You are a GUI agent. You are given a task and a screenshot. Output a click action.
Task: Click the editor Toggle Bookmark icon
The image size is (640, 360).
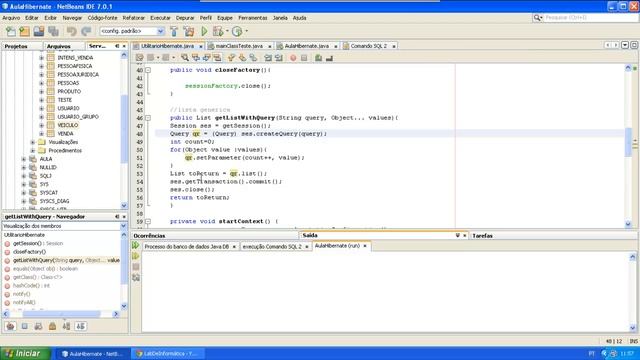pos(253,58)
